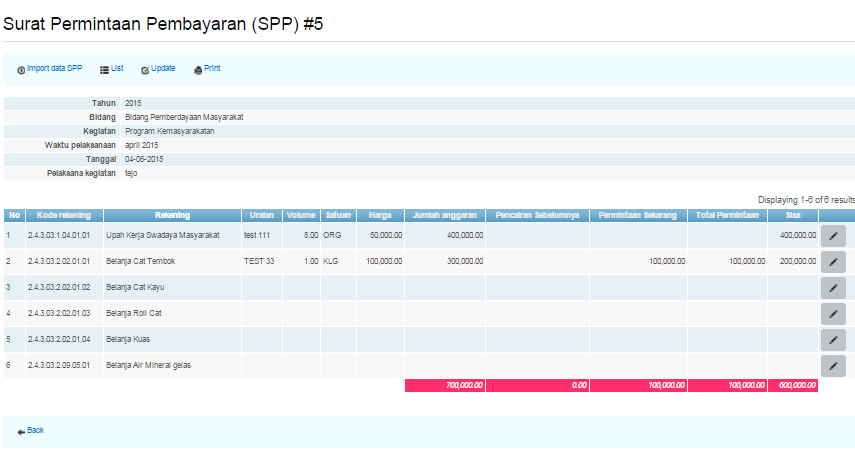
Task: Edit the Belanja Cat Tembok row
Action: [x=832, y=262]
